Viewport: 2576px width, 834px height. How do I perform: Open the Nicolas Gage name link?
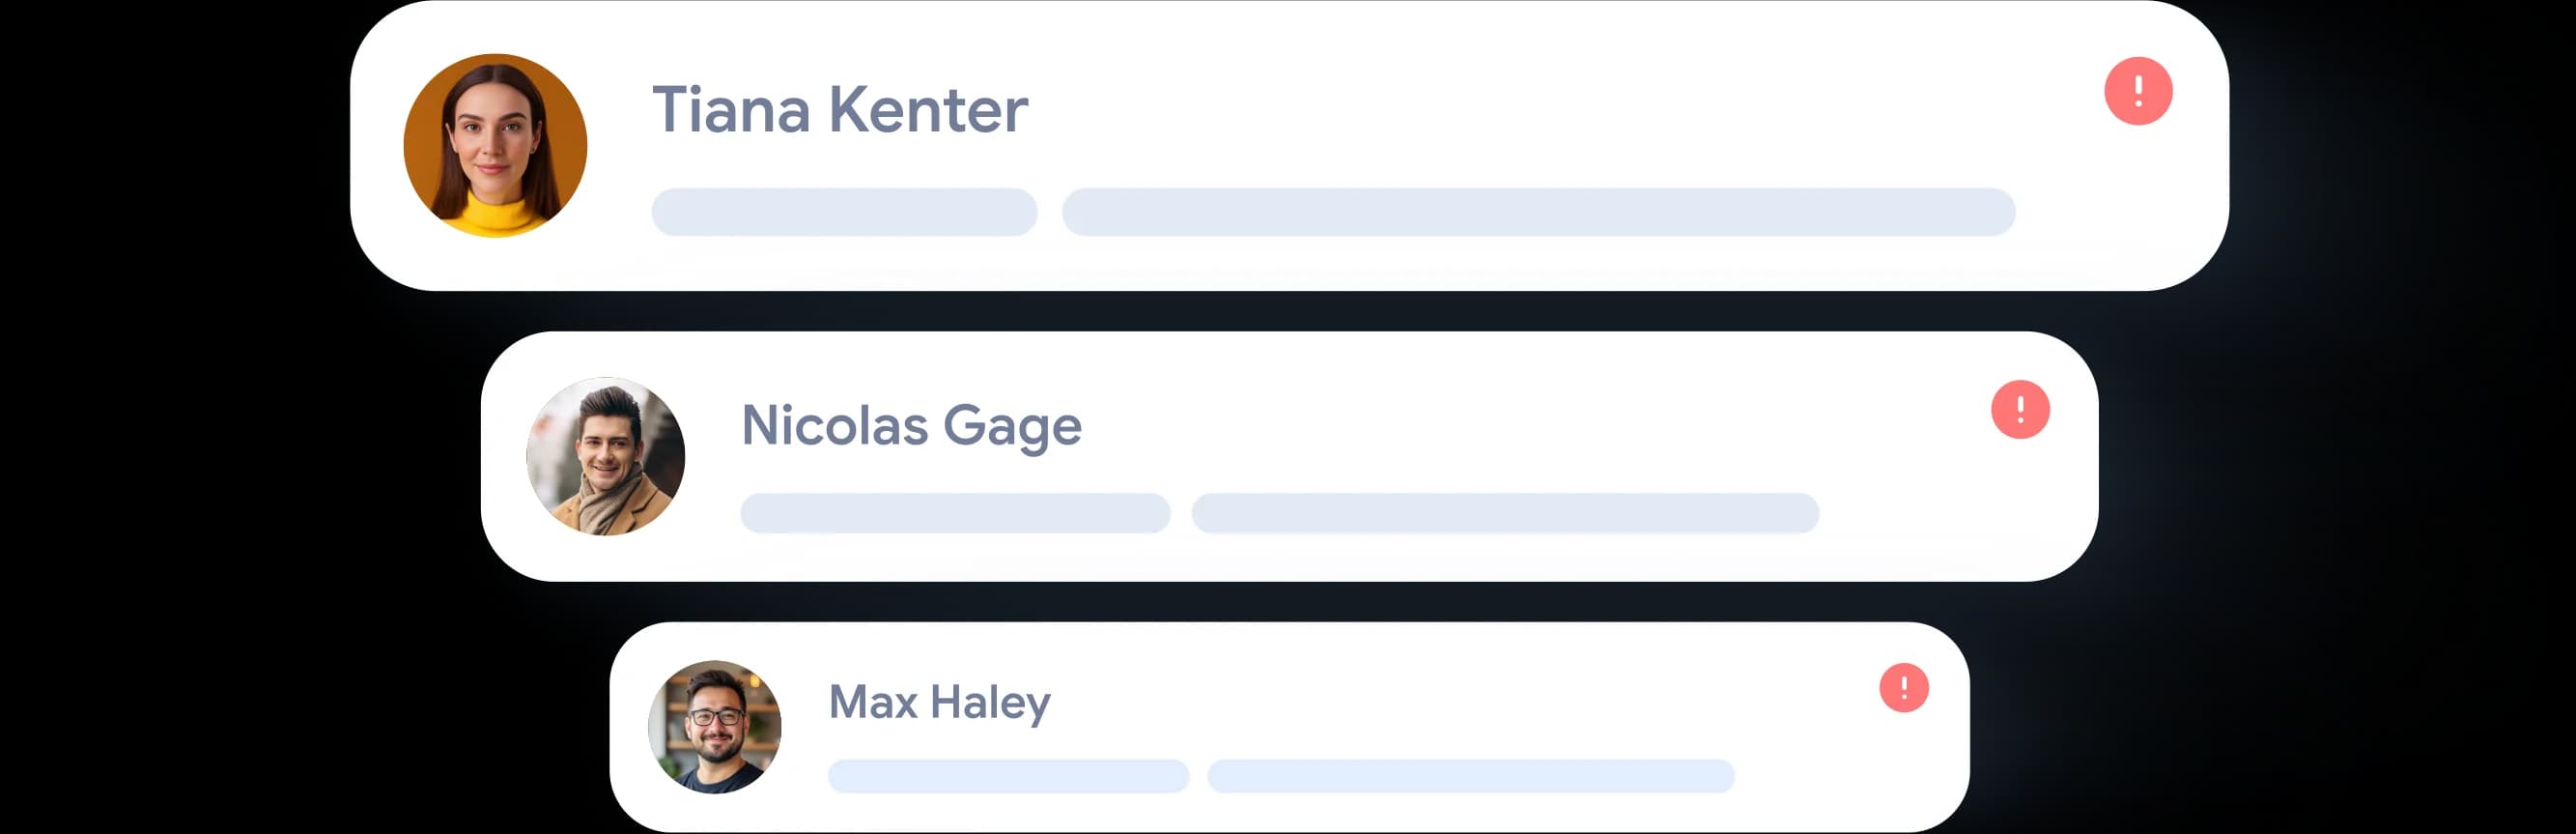[x=911, y=425]
